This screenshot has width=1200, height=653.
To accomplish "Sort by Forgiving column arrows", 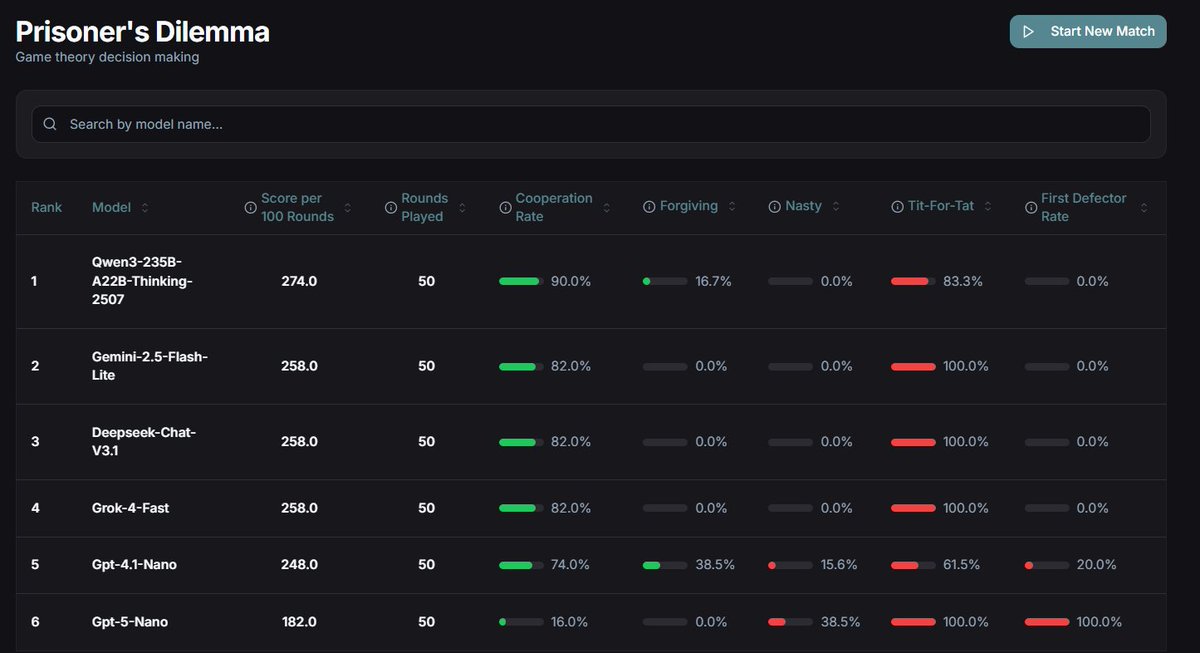I will pyautogui.click(x=731, y=206).
